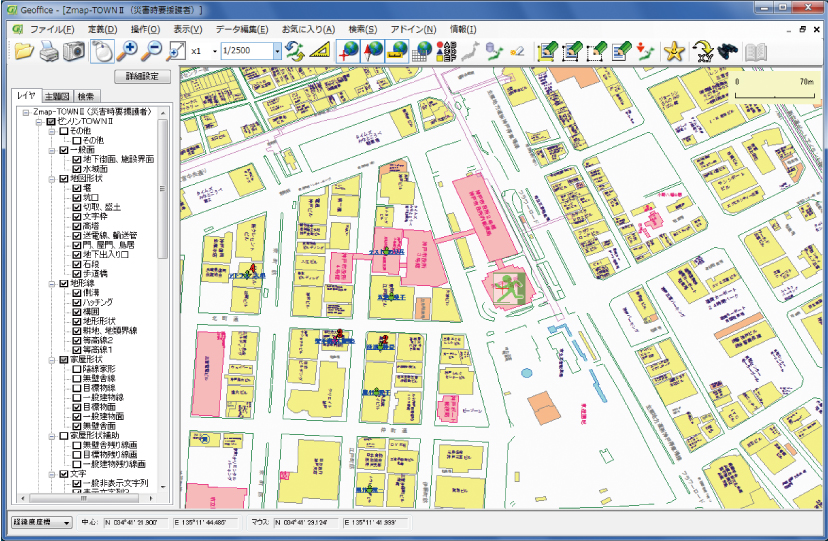Click the shapes and letters legend icon
Image resolution: width=828 pixels, height=541 pixels.
tap(446, 51)
